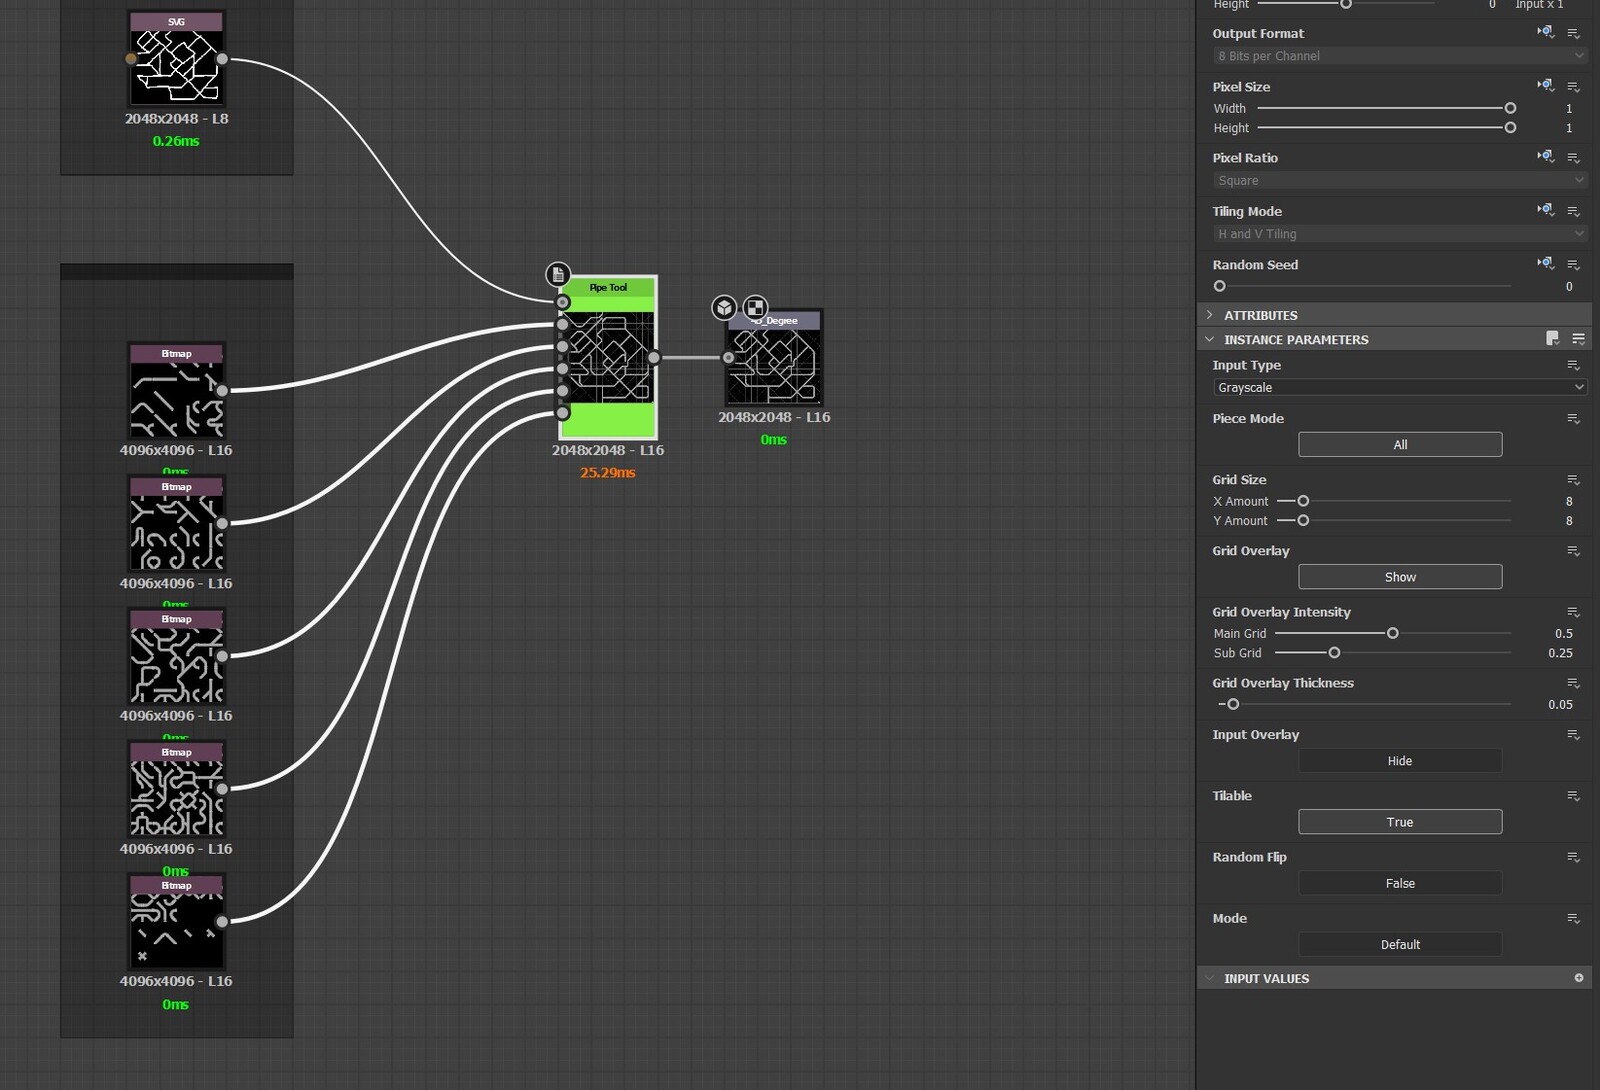The width and height of the screenshot is (1600, 1090).
Task: Click the options icon beside Piece Mode
Action: 1573,418
